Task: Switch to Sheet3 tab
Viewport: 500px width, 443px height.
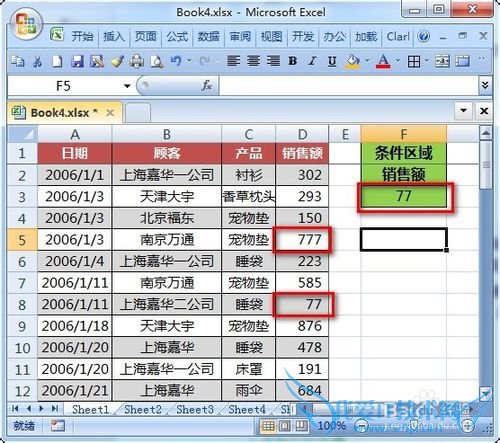Action: click(195, 409)
